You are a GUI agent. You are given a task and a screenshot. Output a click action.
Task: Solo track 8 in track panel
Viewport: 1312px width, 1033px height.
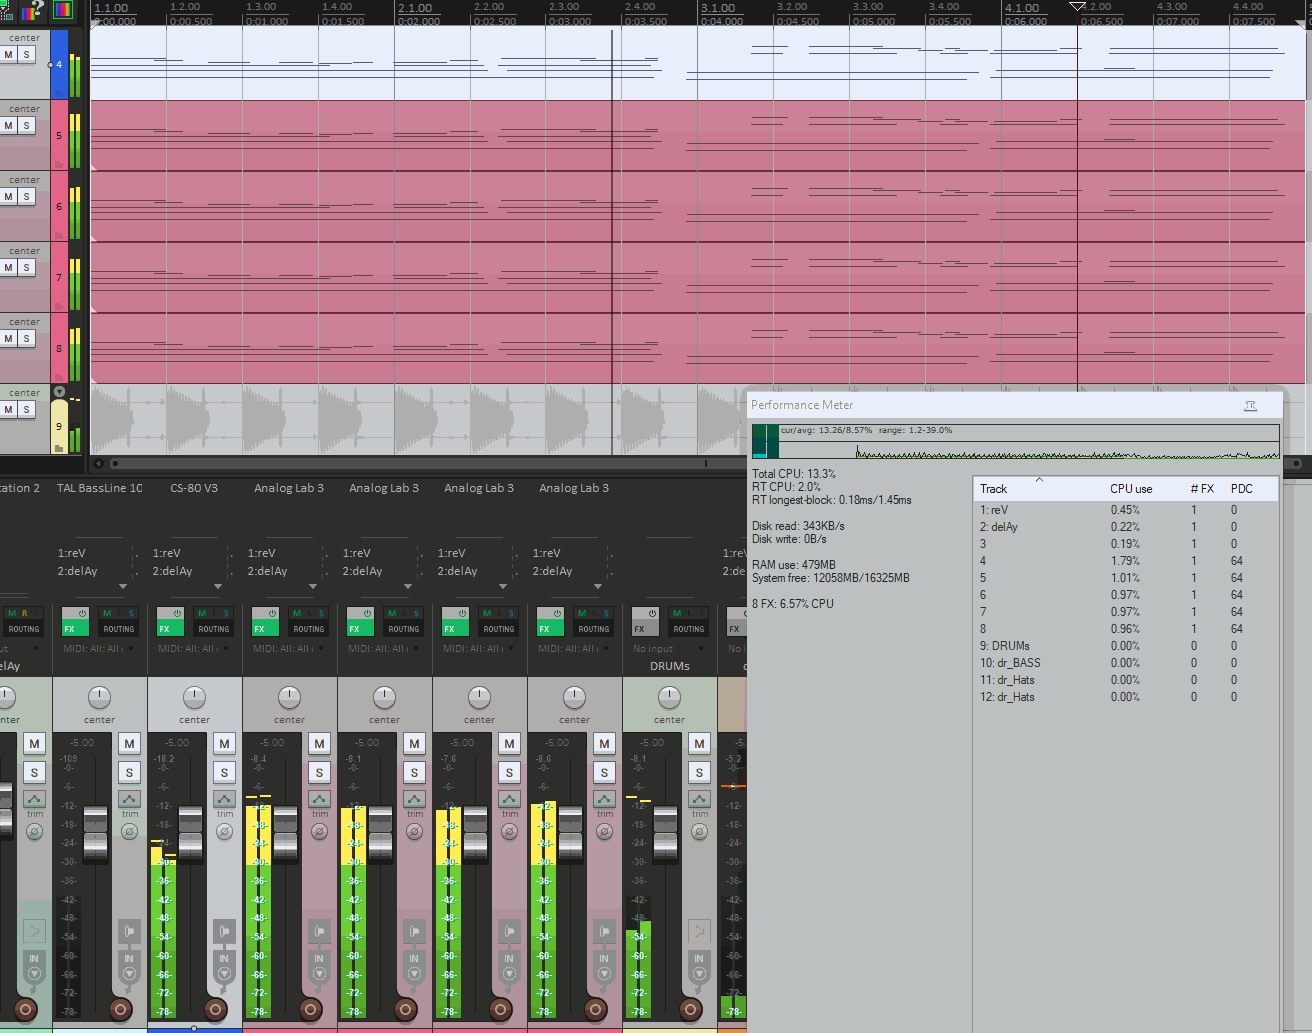click(x=27, y=339)
